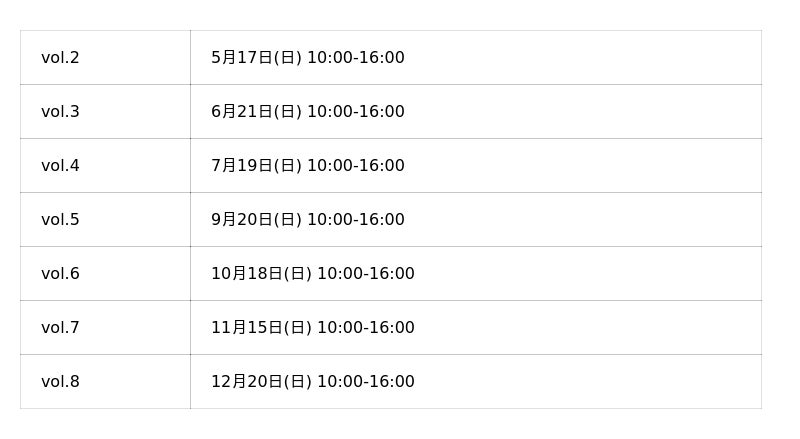This screenshot has width=800, height=439.
Task: Click the vol.5 label
Action: click(60, 220)
